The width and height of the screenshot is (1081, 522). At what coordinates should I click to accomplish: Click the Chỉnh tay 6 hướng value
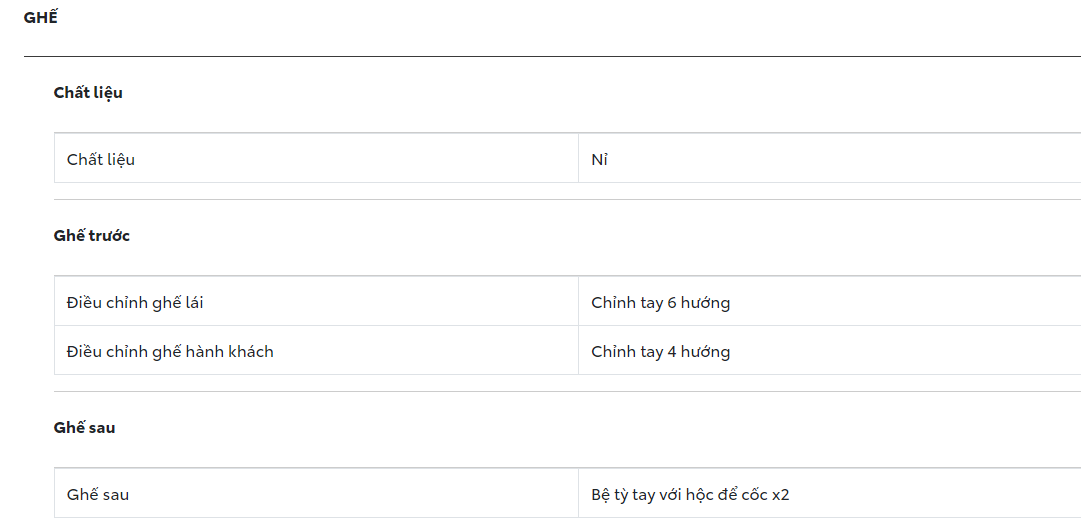click(660, 303)
